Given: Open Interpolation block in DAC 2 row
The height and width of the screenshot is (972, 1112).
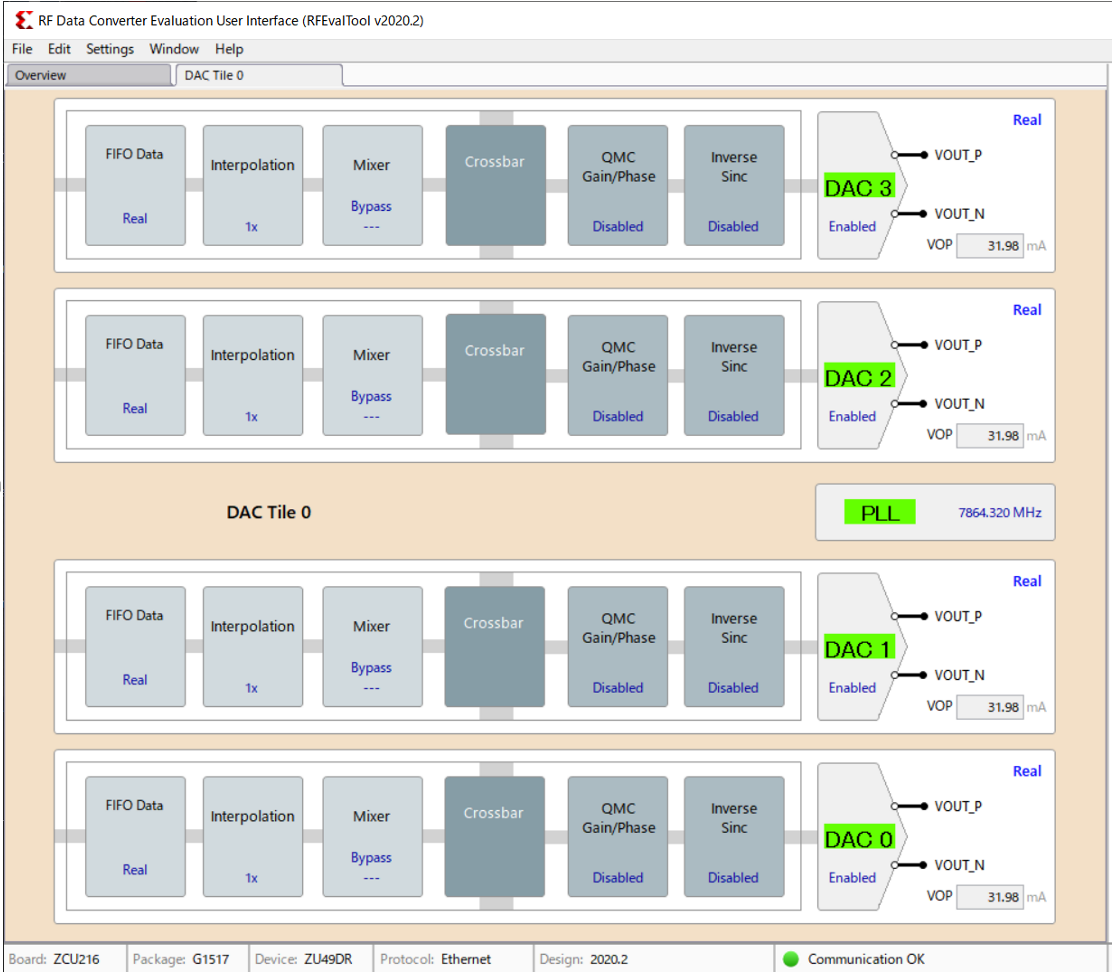Looking at the screenshot, I should [x=252, y=376].
